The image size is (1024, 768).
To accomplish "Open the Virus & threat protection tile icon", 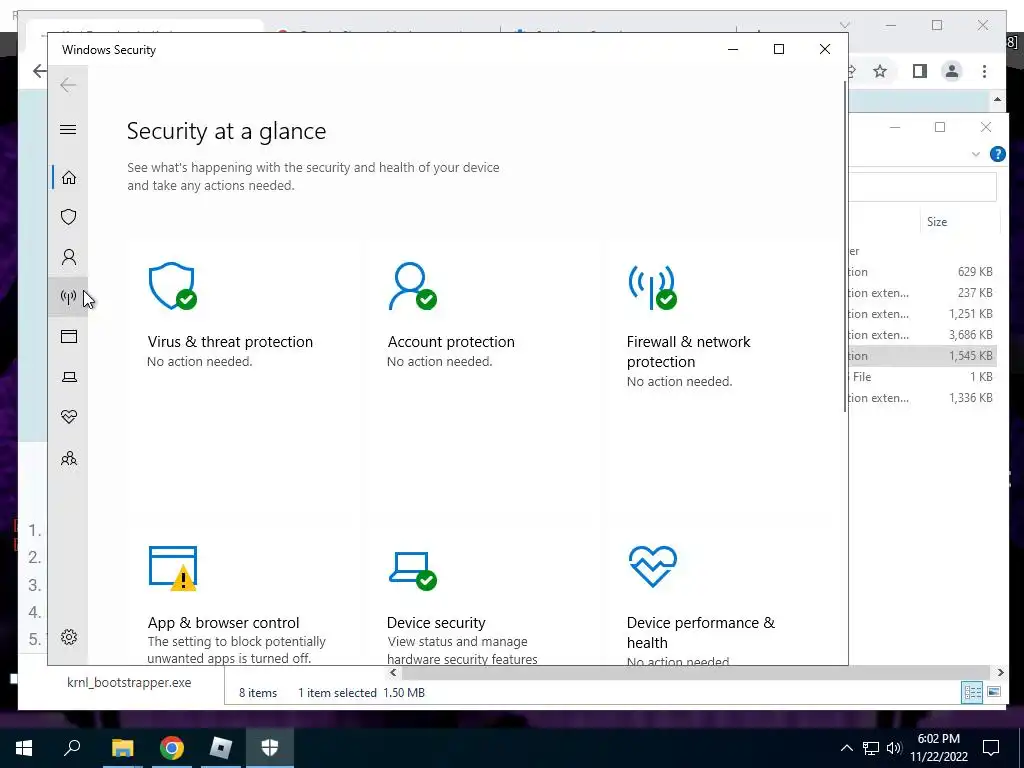I will coord(172,286).
